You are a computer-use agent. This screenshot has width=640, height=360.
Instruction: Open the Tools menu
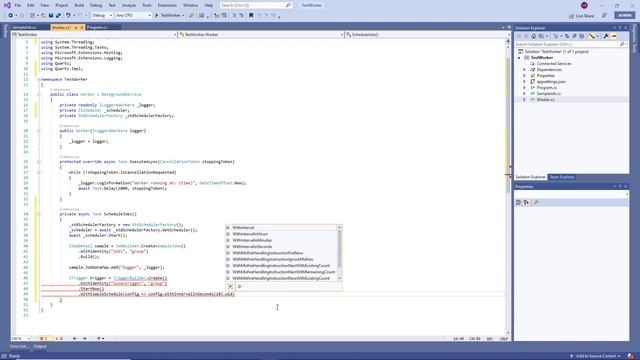(x=147, y=5)
